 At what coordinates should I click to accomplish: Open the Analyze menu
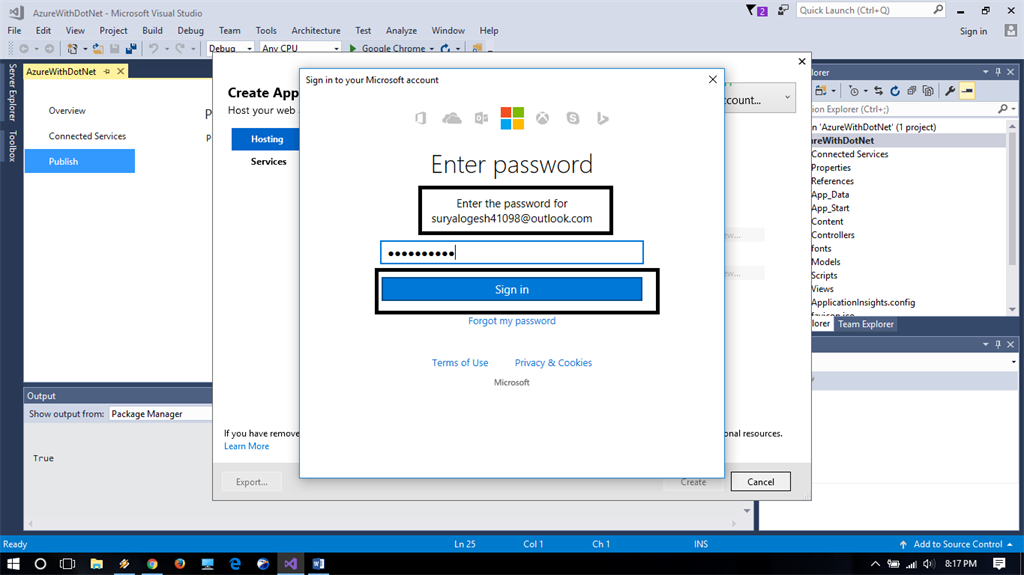401,31
